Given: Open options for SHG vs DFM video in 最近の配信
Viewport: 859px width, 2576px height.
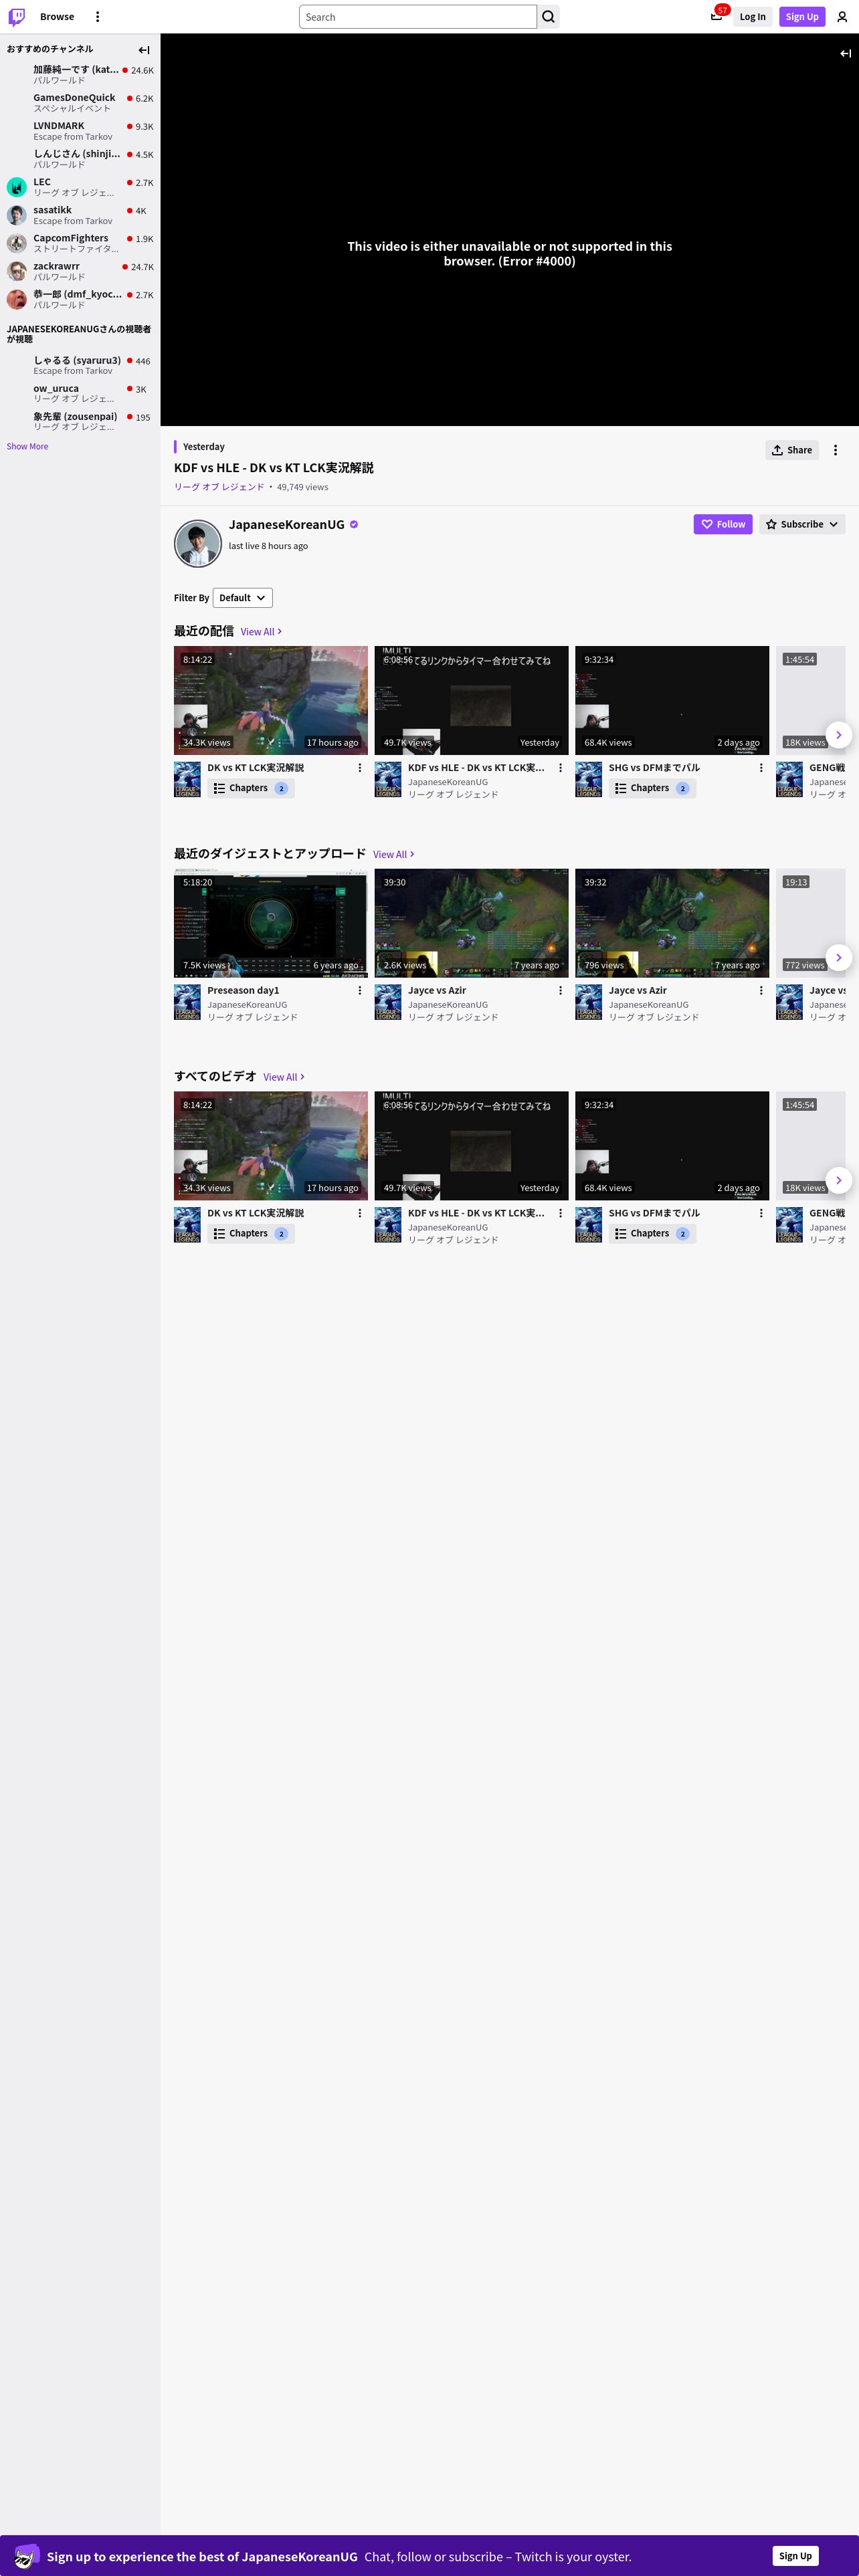Looking at the screenshot, I should point(761,768).
